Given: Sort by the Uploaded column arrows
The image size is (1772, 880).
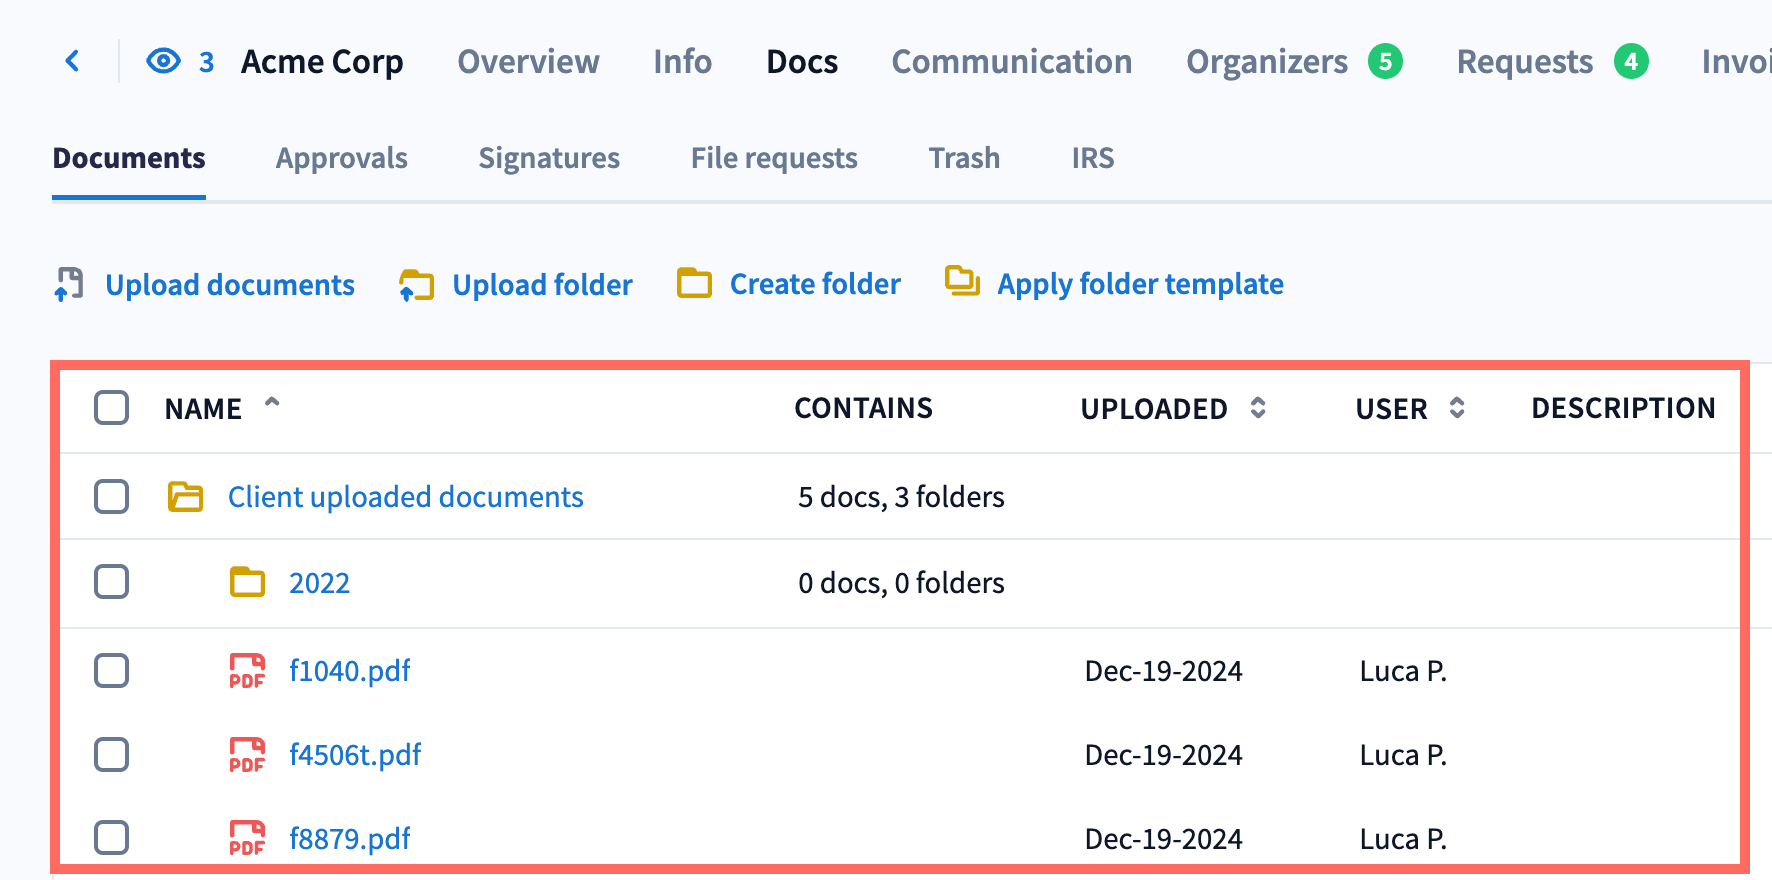Looking at the screenshot, I should tap(1258, 408).
